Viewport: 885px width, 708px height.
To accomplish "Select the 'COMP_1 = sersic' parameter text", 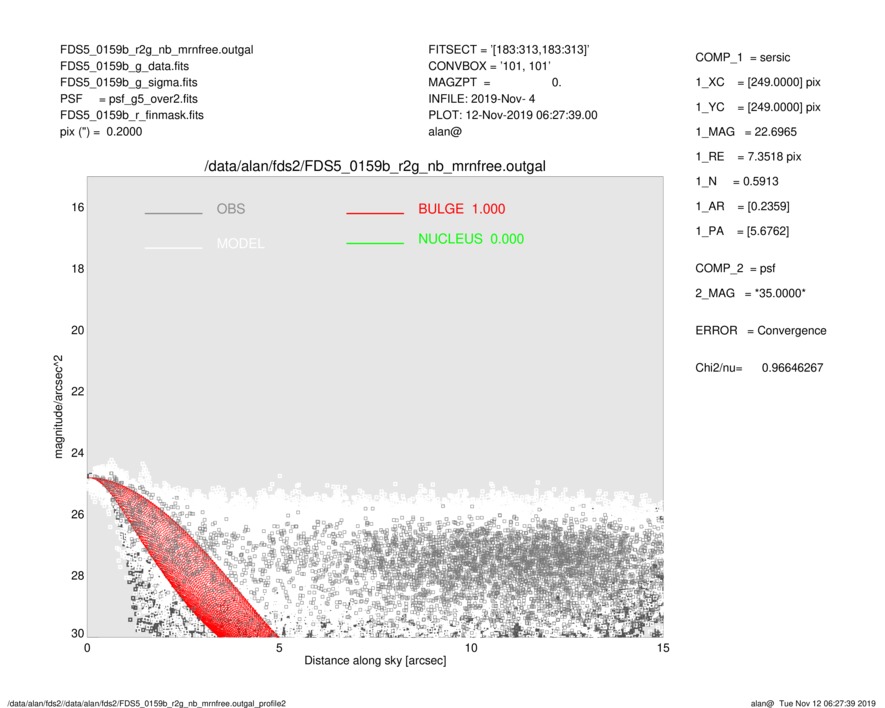I will (x=747, y=57).
